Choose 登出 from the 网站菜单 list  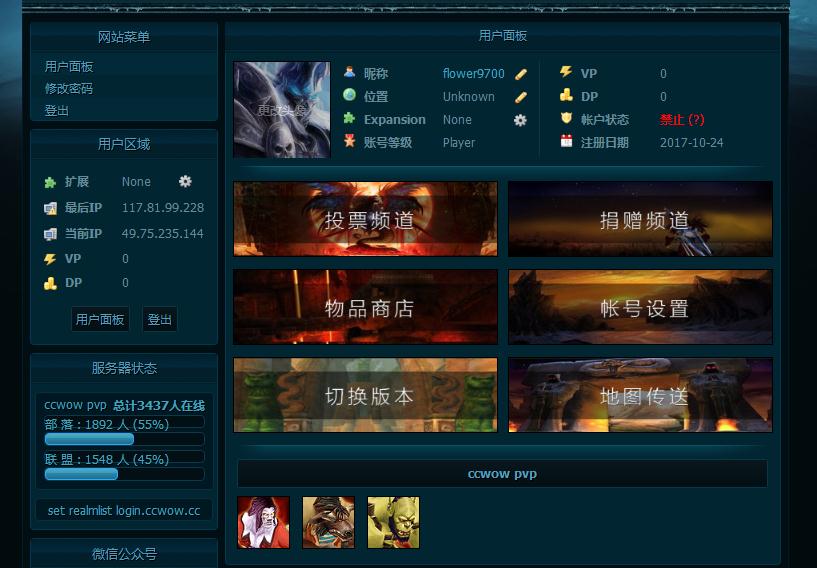(57, 110)
